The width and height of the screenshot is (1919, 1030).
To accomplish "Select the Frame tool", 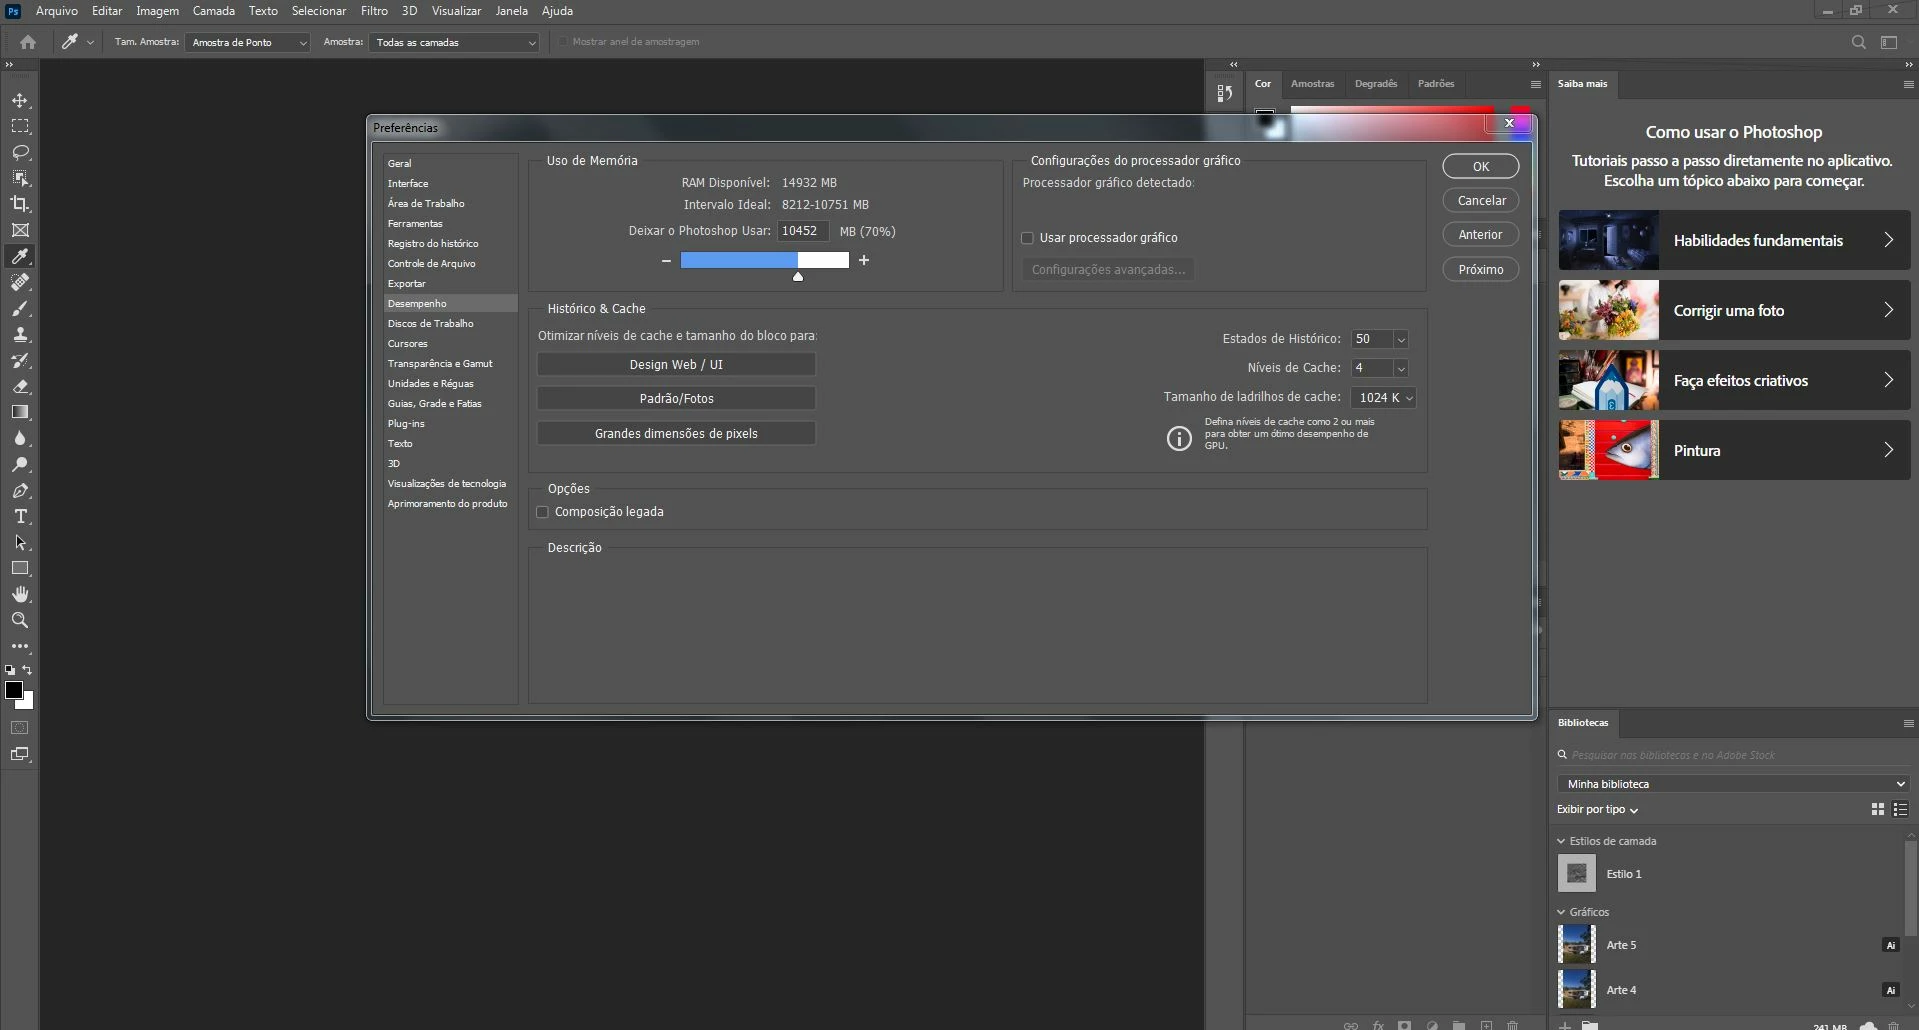I will click(x=20, y=230).
